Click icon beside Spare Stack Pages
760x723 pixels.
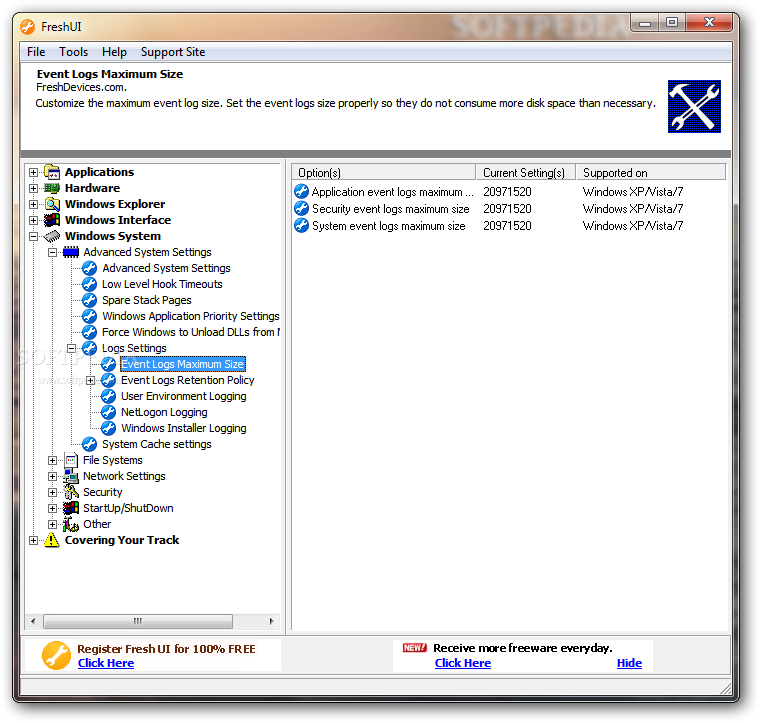tap(89, 300)
